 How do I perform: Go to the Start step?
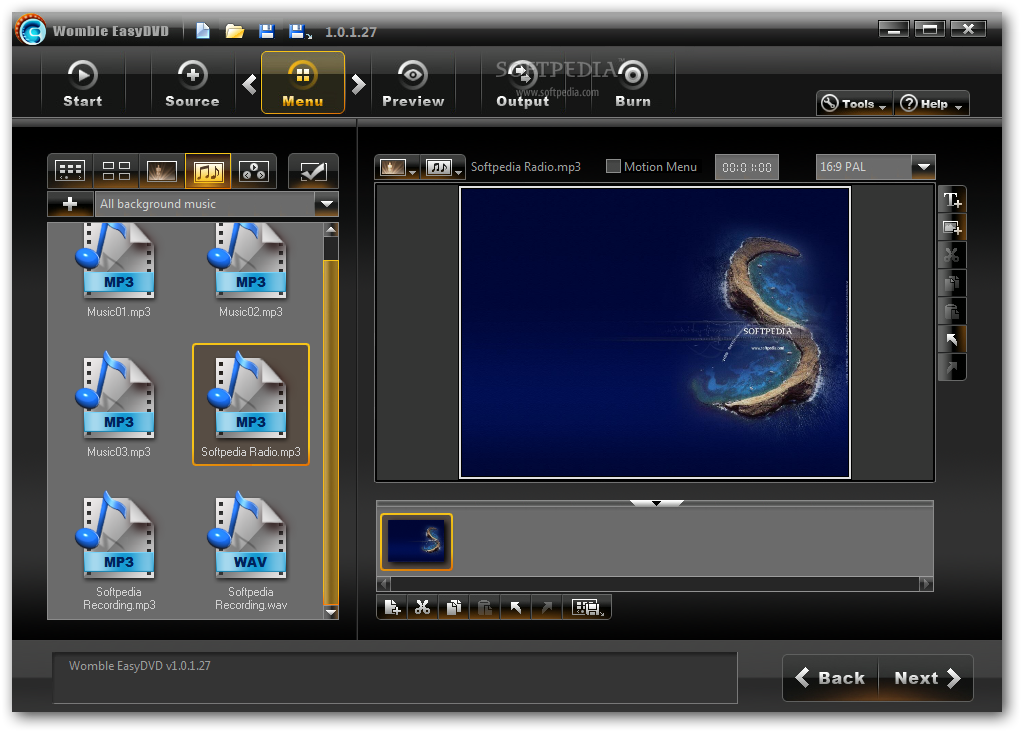[83, 83]
